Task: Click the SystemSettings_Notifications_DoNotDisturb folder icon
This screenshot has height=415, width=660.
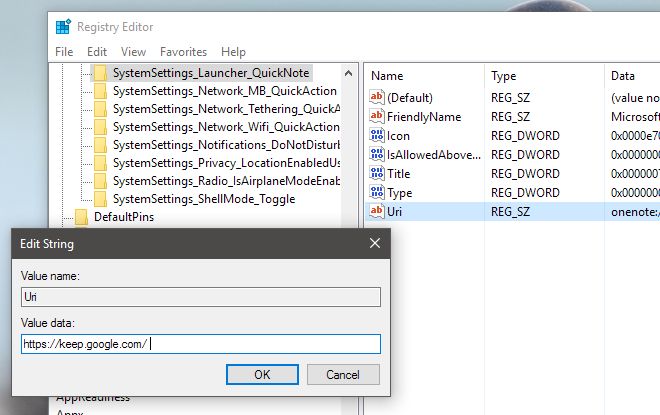Action: tap(100, 145)
